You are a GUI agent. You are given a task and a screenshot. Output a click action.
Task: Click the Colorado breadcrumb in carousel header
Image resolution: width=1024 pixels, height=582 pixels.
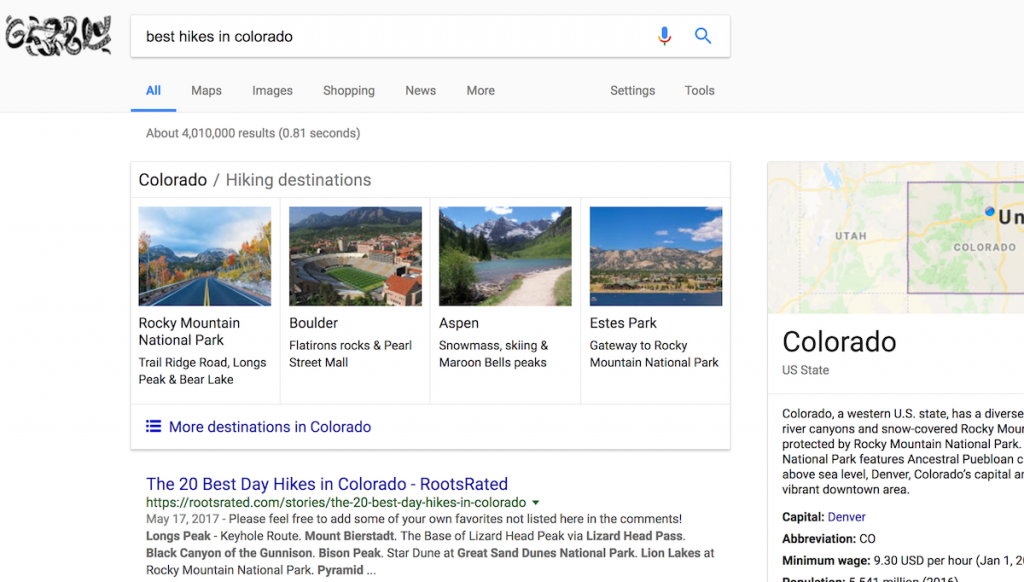[172, 180]
